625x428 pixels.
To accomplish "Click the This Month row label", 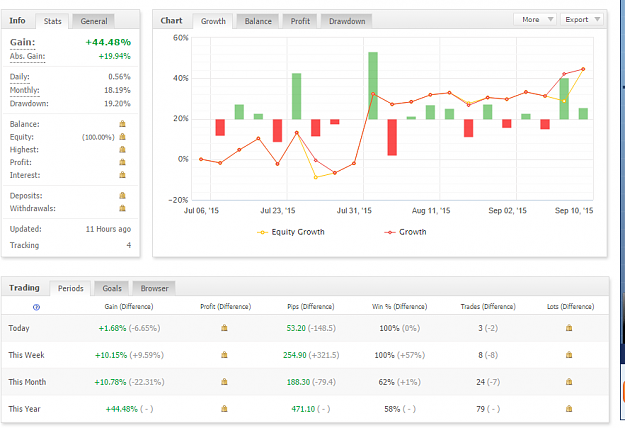I will (x=27, y=382).
